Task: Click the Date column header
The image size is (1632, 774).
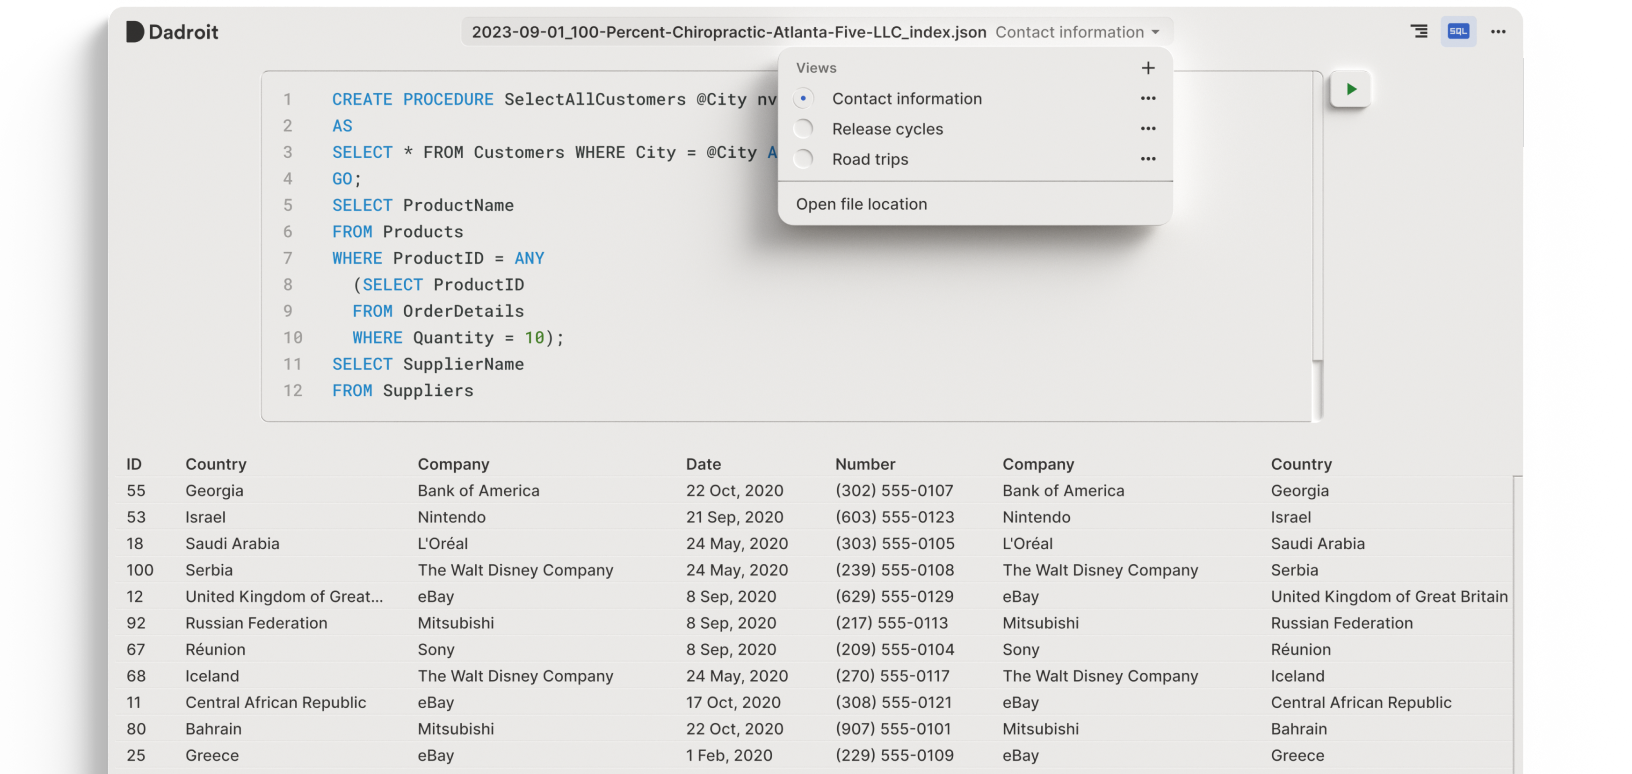Action: pos(704,464)
